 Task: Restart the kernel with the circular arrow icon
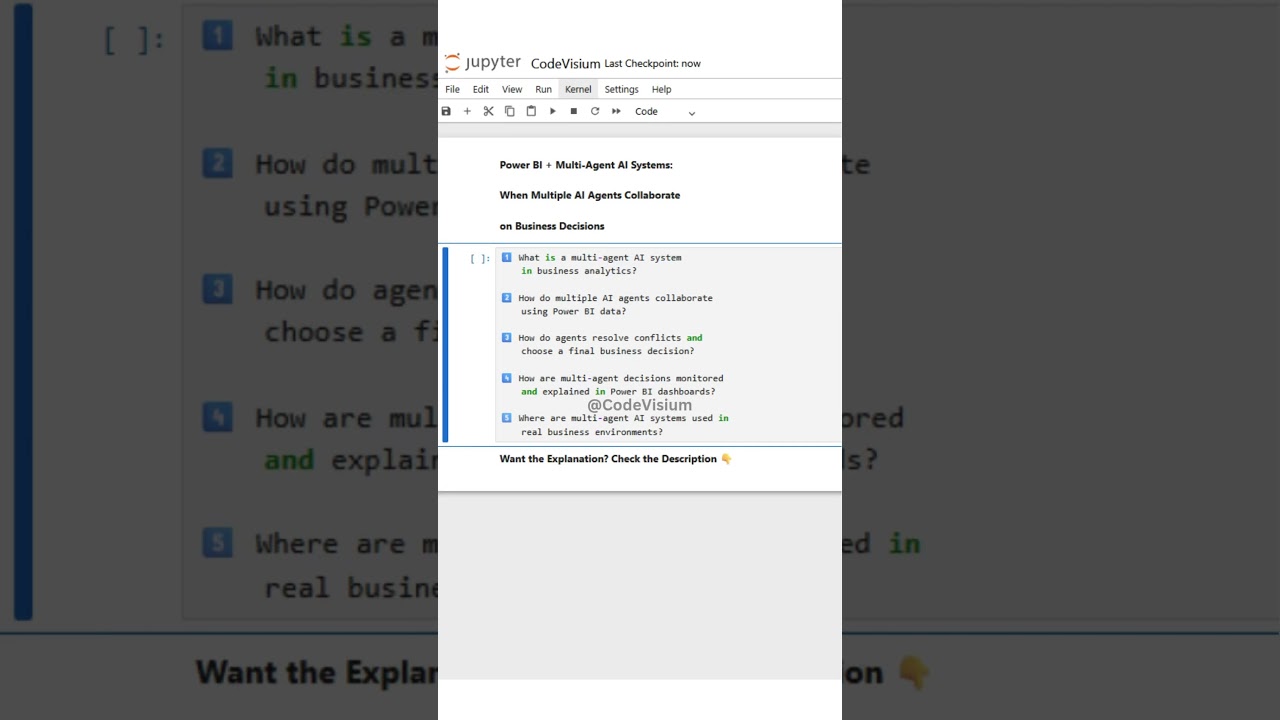(x=595, y=111)
